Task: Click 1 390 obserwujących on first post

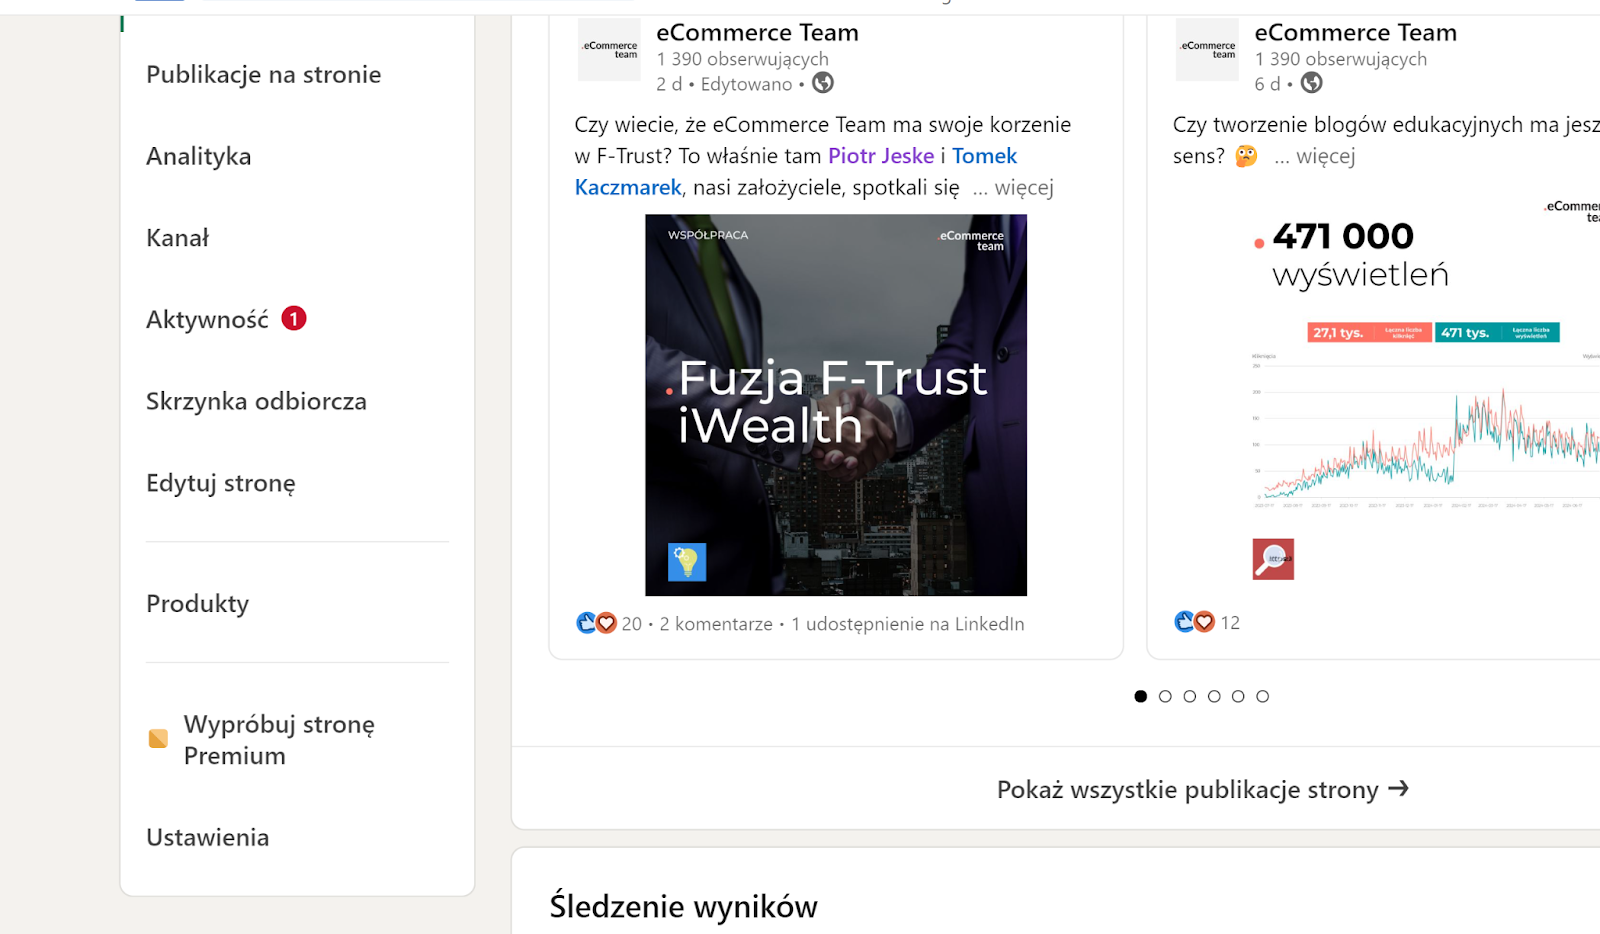Action: [742, 59]
